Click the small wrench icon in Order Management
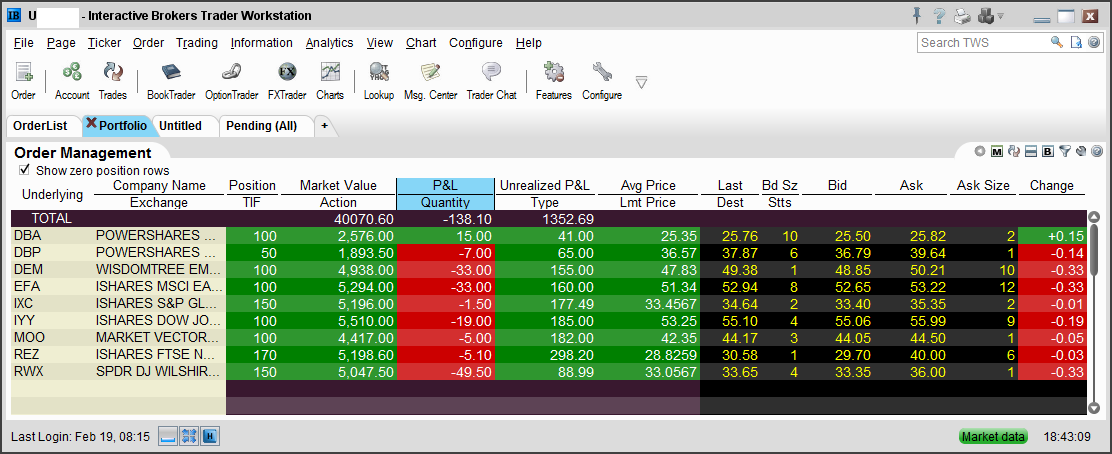Image resolution: width=1112 pixels, height=454 pixels. (1081, 150)
